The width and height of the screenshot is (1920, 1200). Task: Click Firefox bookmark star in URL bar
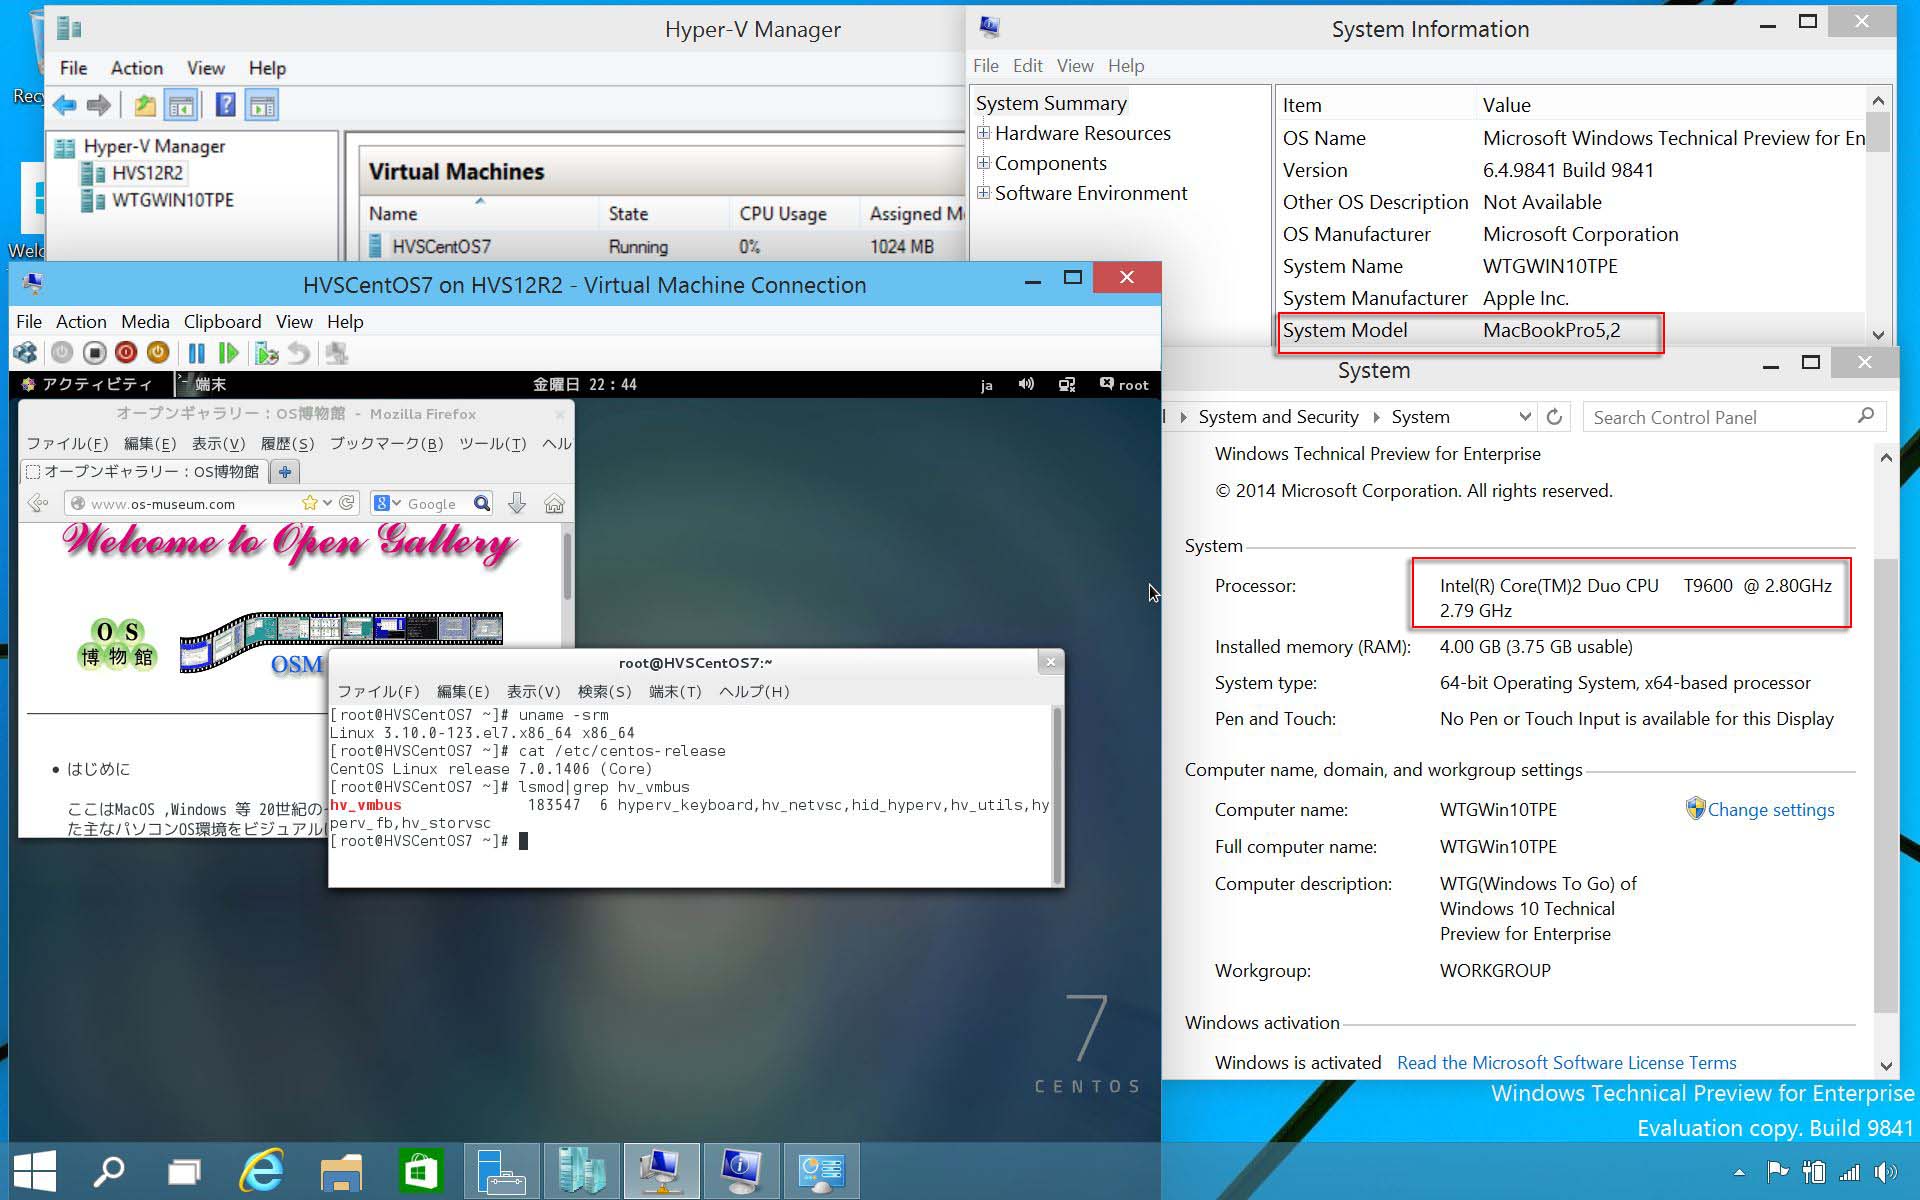(x=310, y=503)
